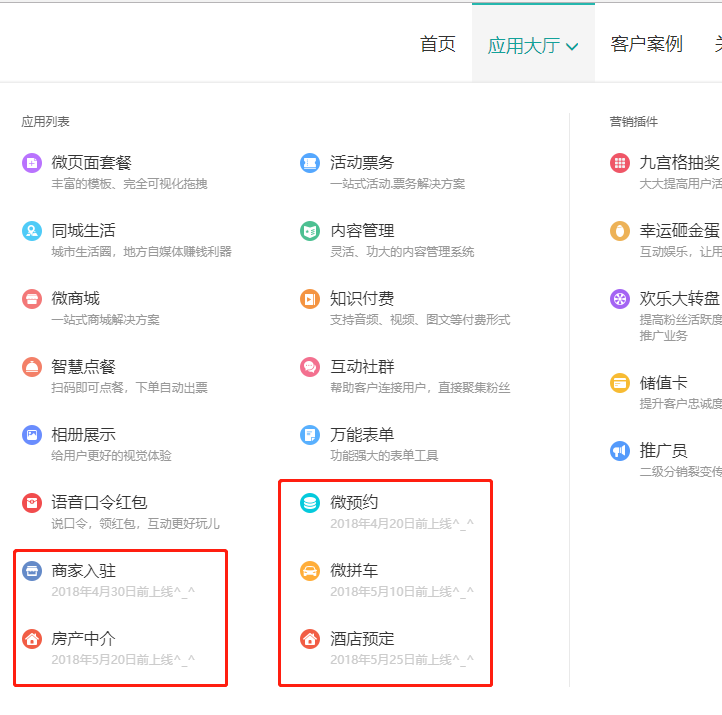Open the 内容管理 app link
722x715 pixels.
point(362,231)
